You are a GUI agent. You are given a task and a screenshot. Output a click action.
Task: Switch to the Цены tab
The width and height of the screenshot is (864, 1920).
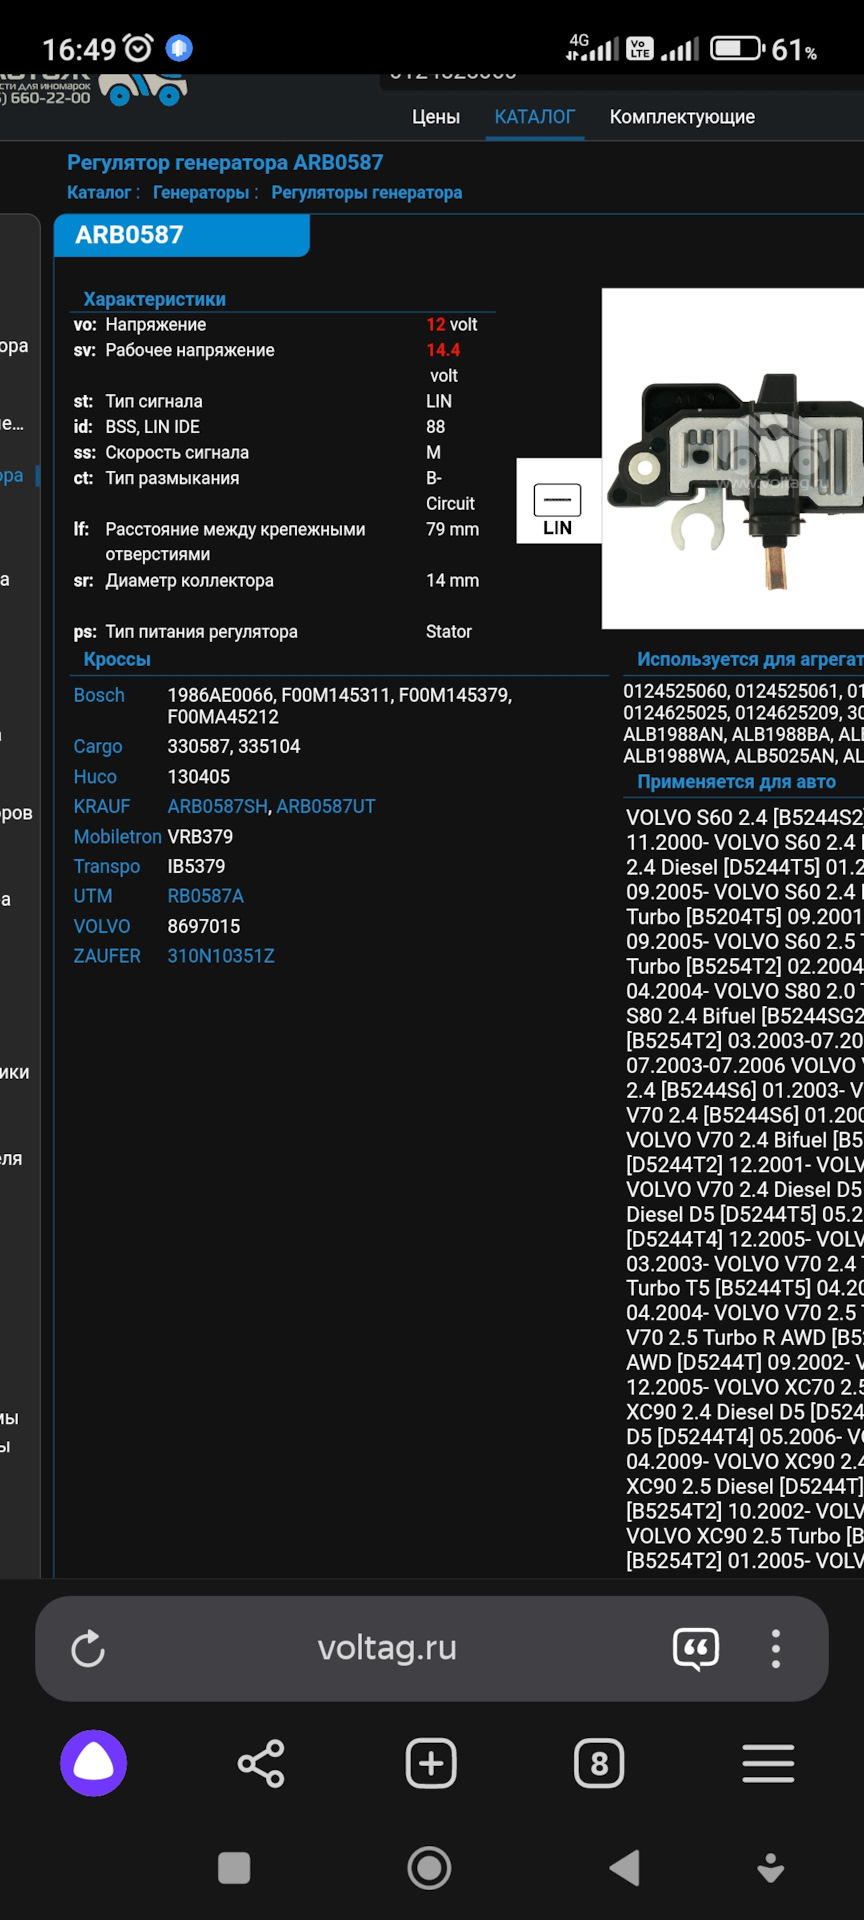click(436, 117)
